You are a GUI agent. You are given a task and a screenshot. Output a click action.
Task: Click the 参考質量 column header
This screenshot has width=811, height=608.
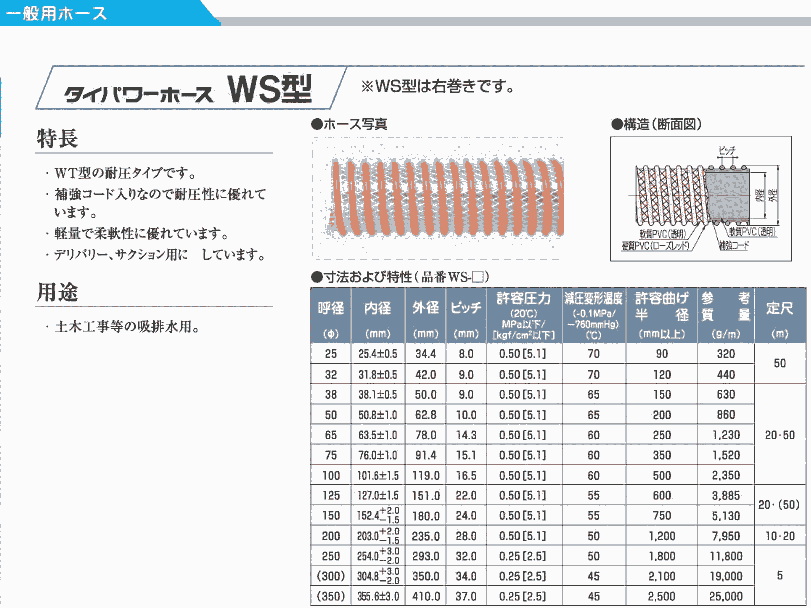pyautogui.click(x=726, y=315)
